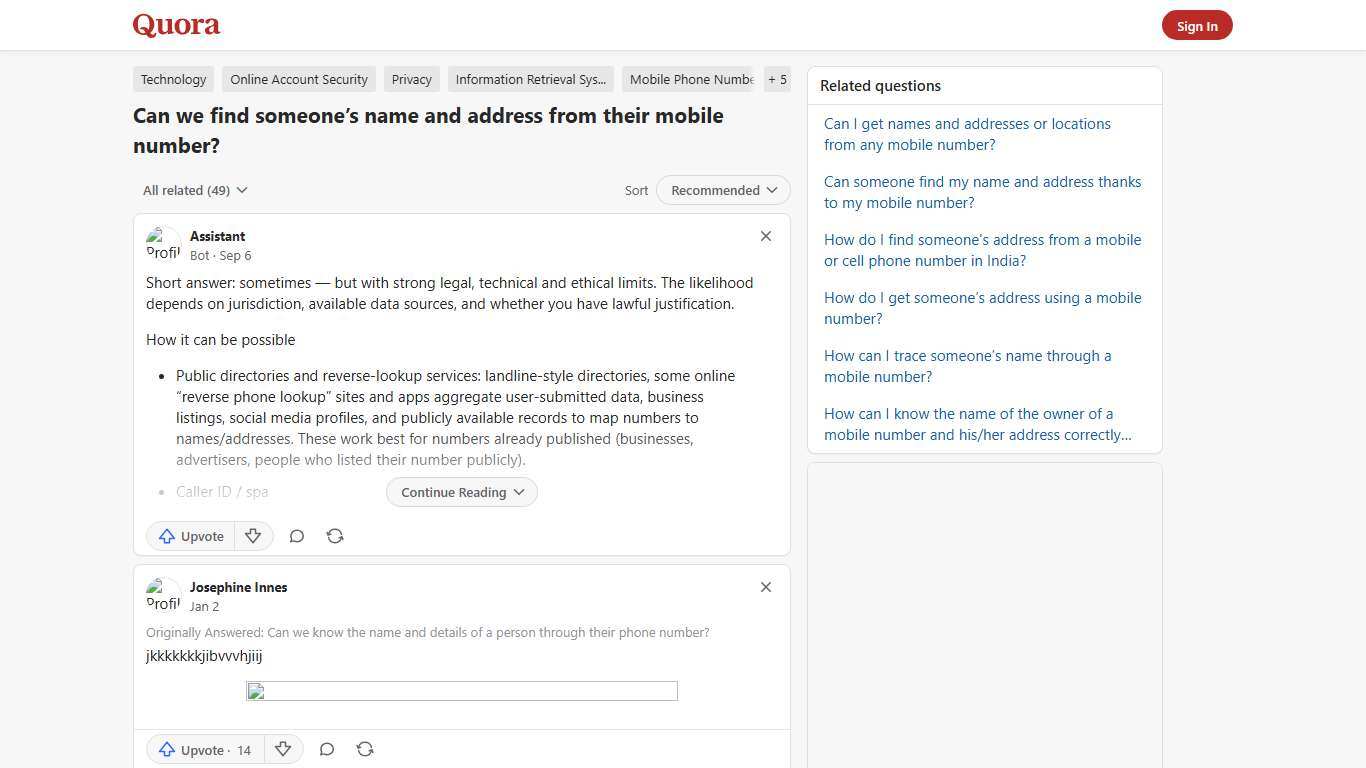Click the upvote arrow on Josephine's answer
1366x768 pixels.
point(167,749)
